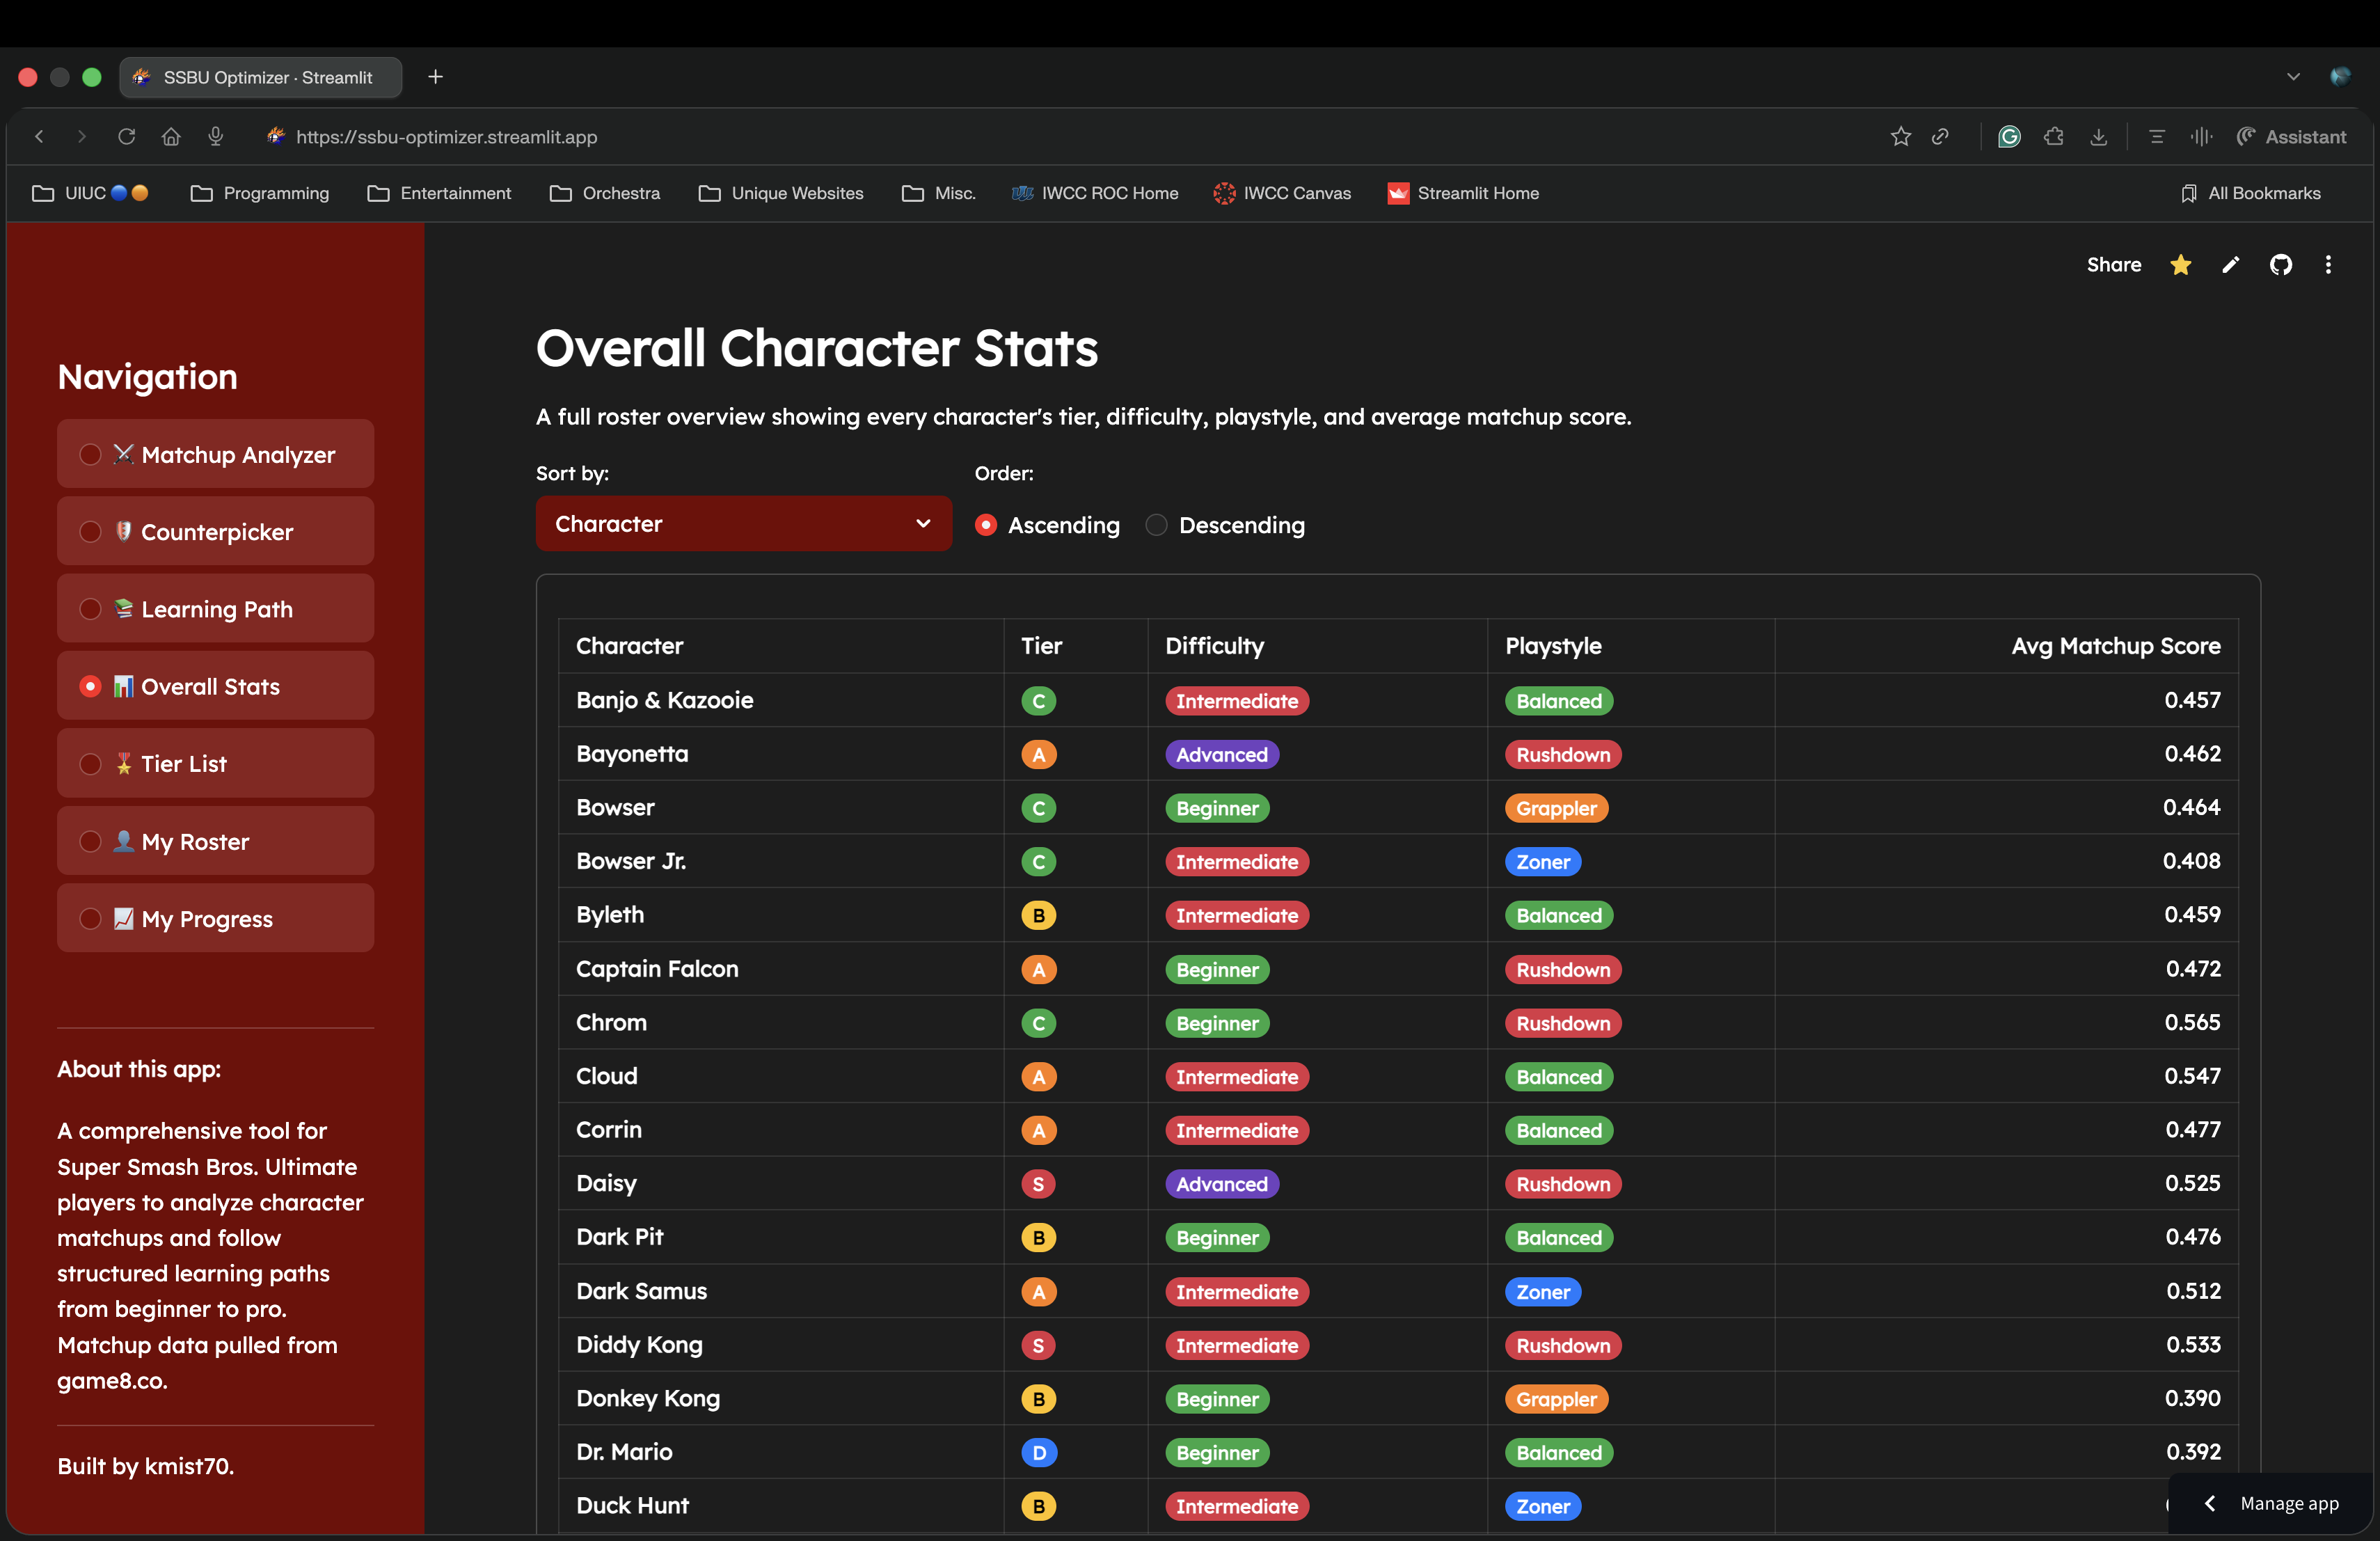2380x1541 pixels.
Task: Open the extensions puzzle icon
Action: tap(2054, 137)
